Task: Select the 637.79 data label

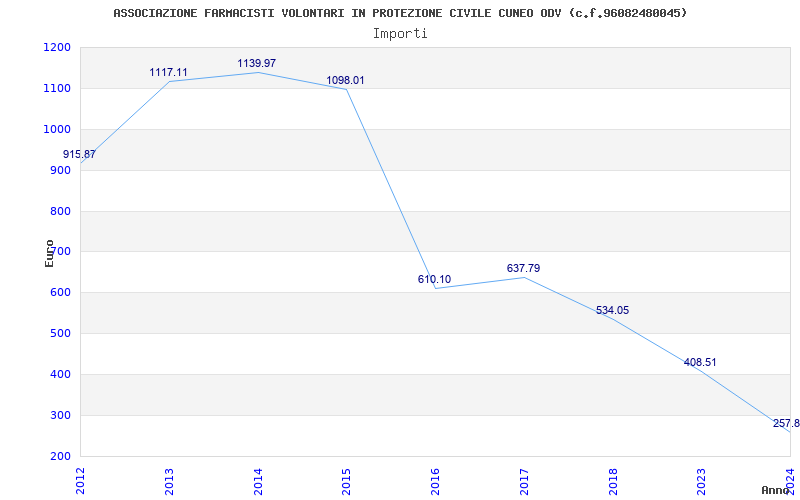Action: click(x=523, y=268)
